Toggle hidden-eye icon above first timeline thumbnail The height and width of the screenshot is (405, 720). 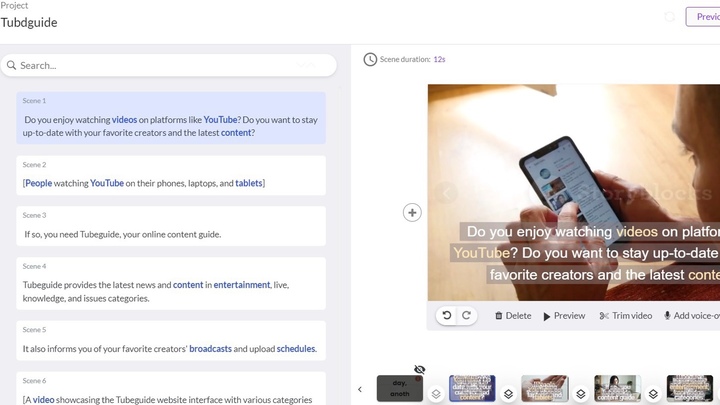(x=419, y=370)
